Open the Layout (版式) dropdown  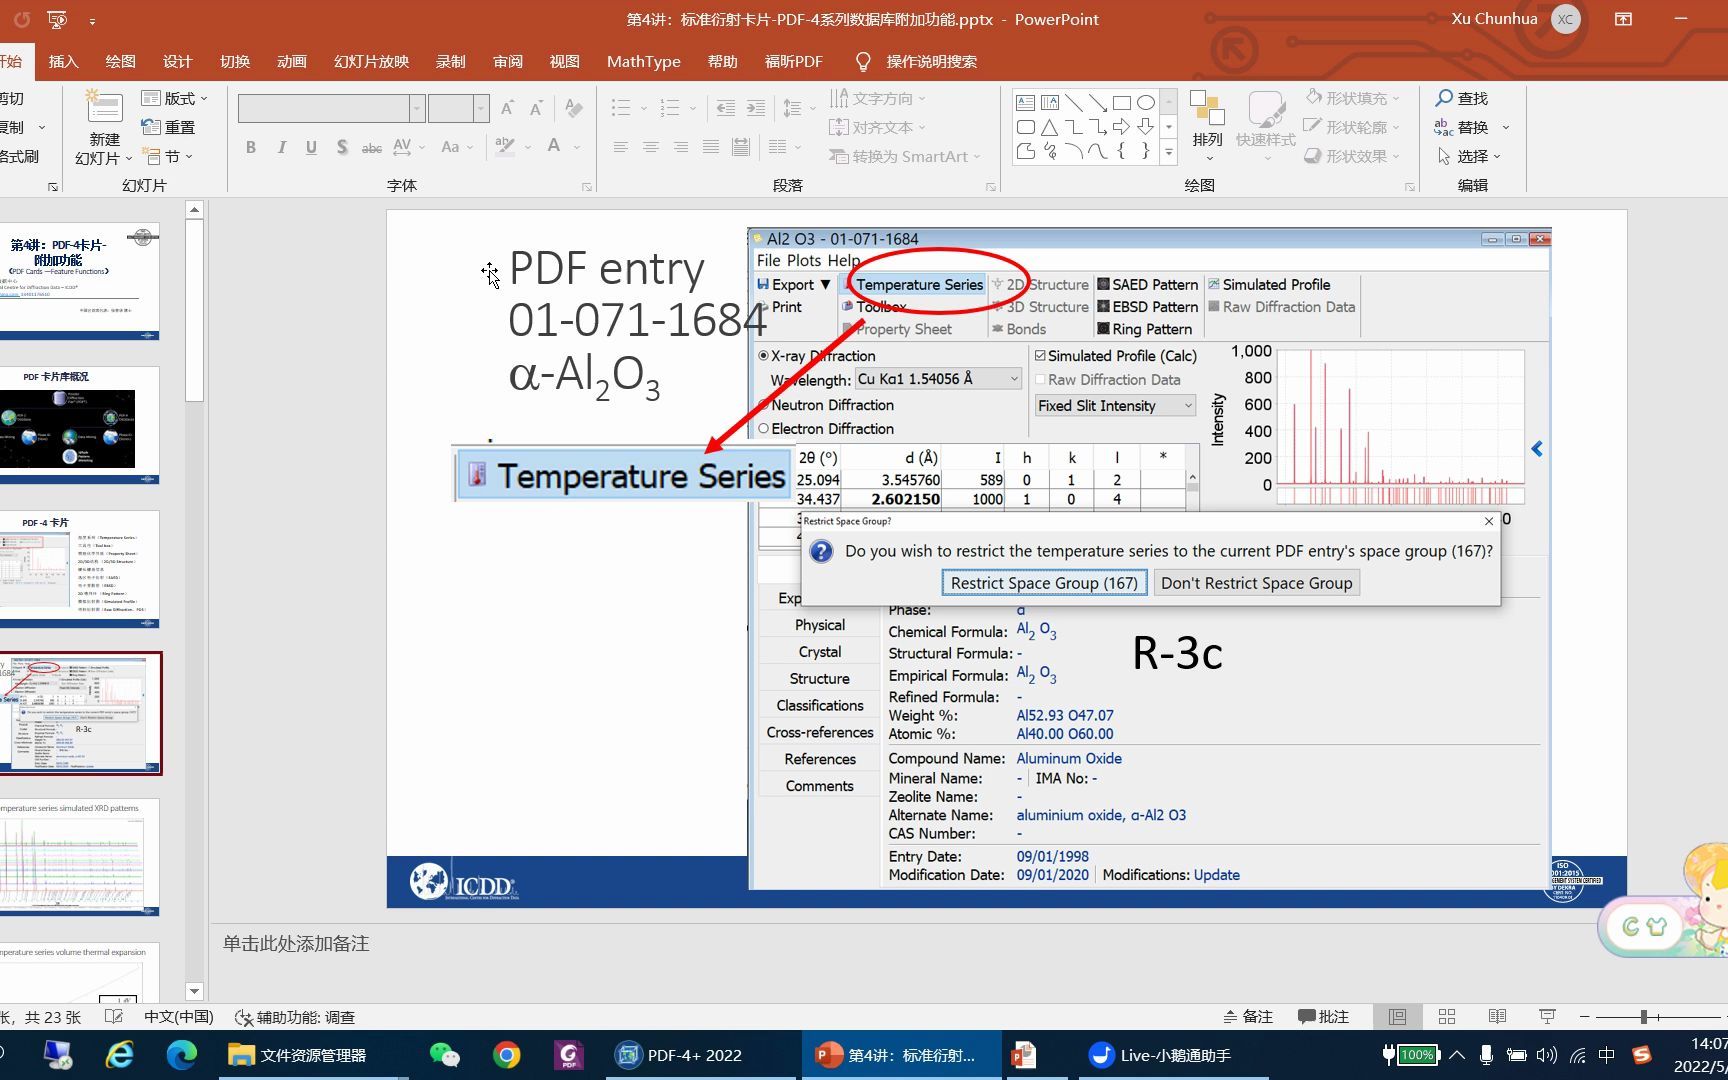[x=175, y=98]
